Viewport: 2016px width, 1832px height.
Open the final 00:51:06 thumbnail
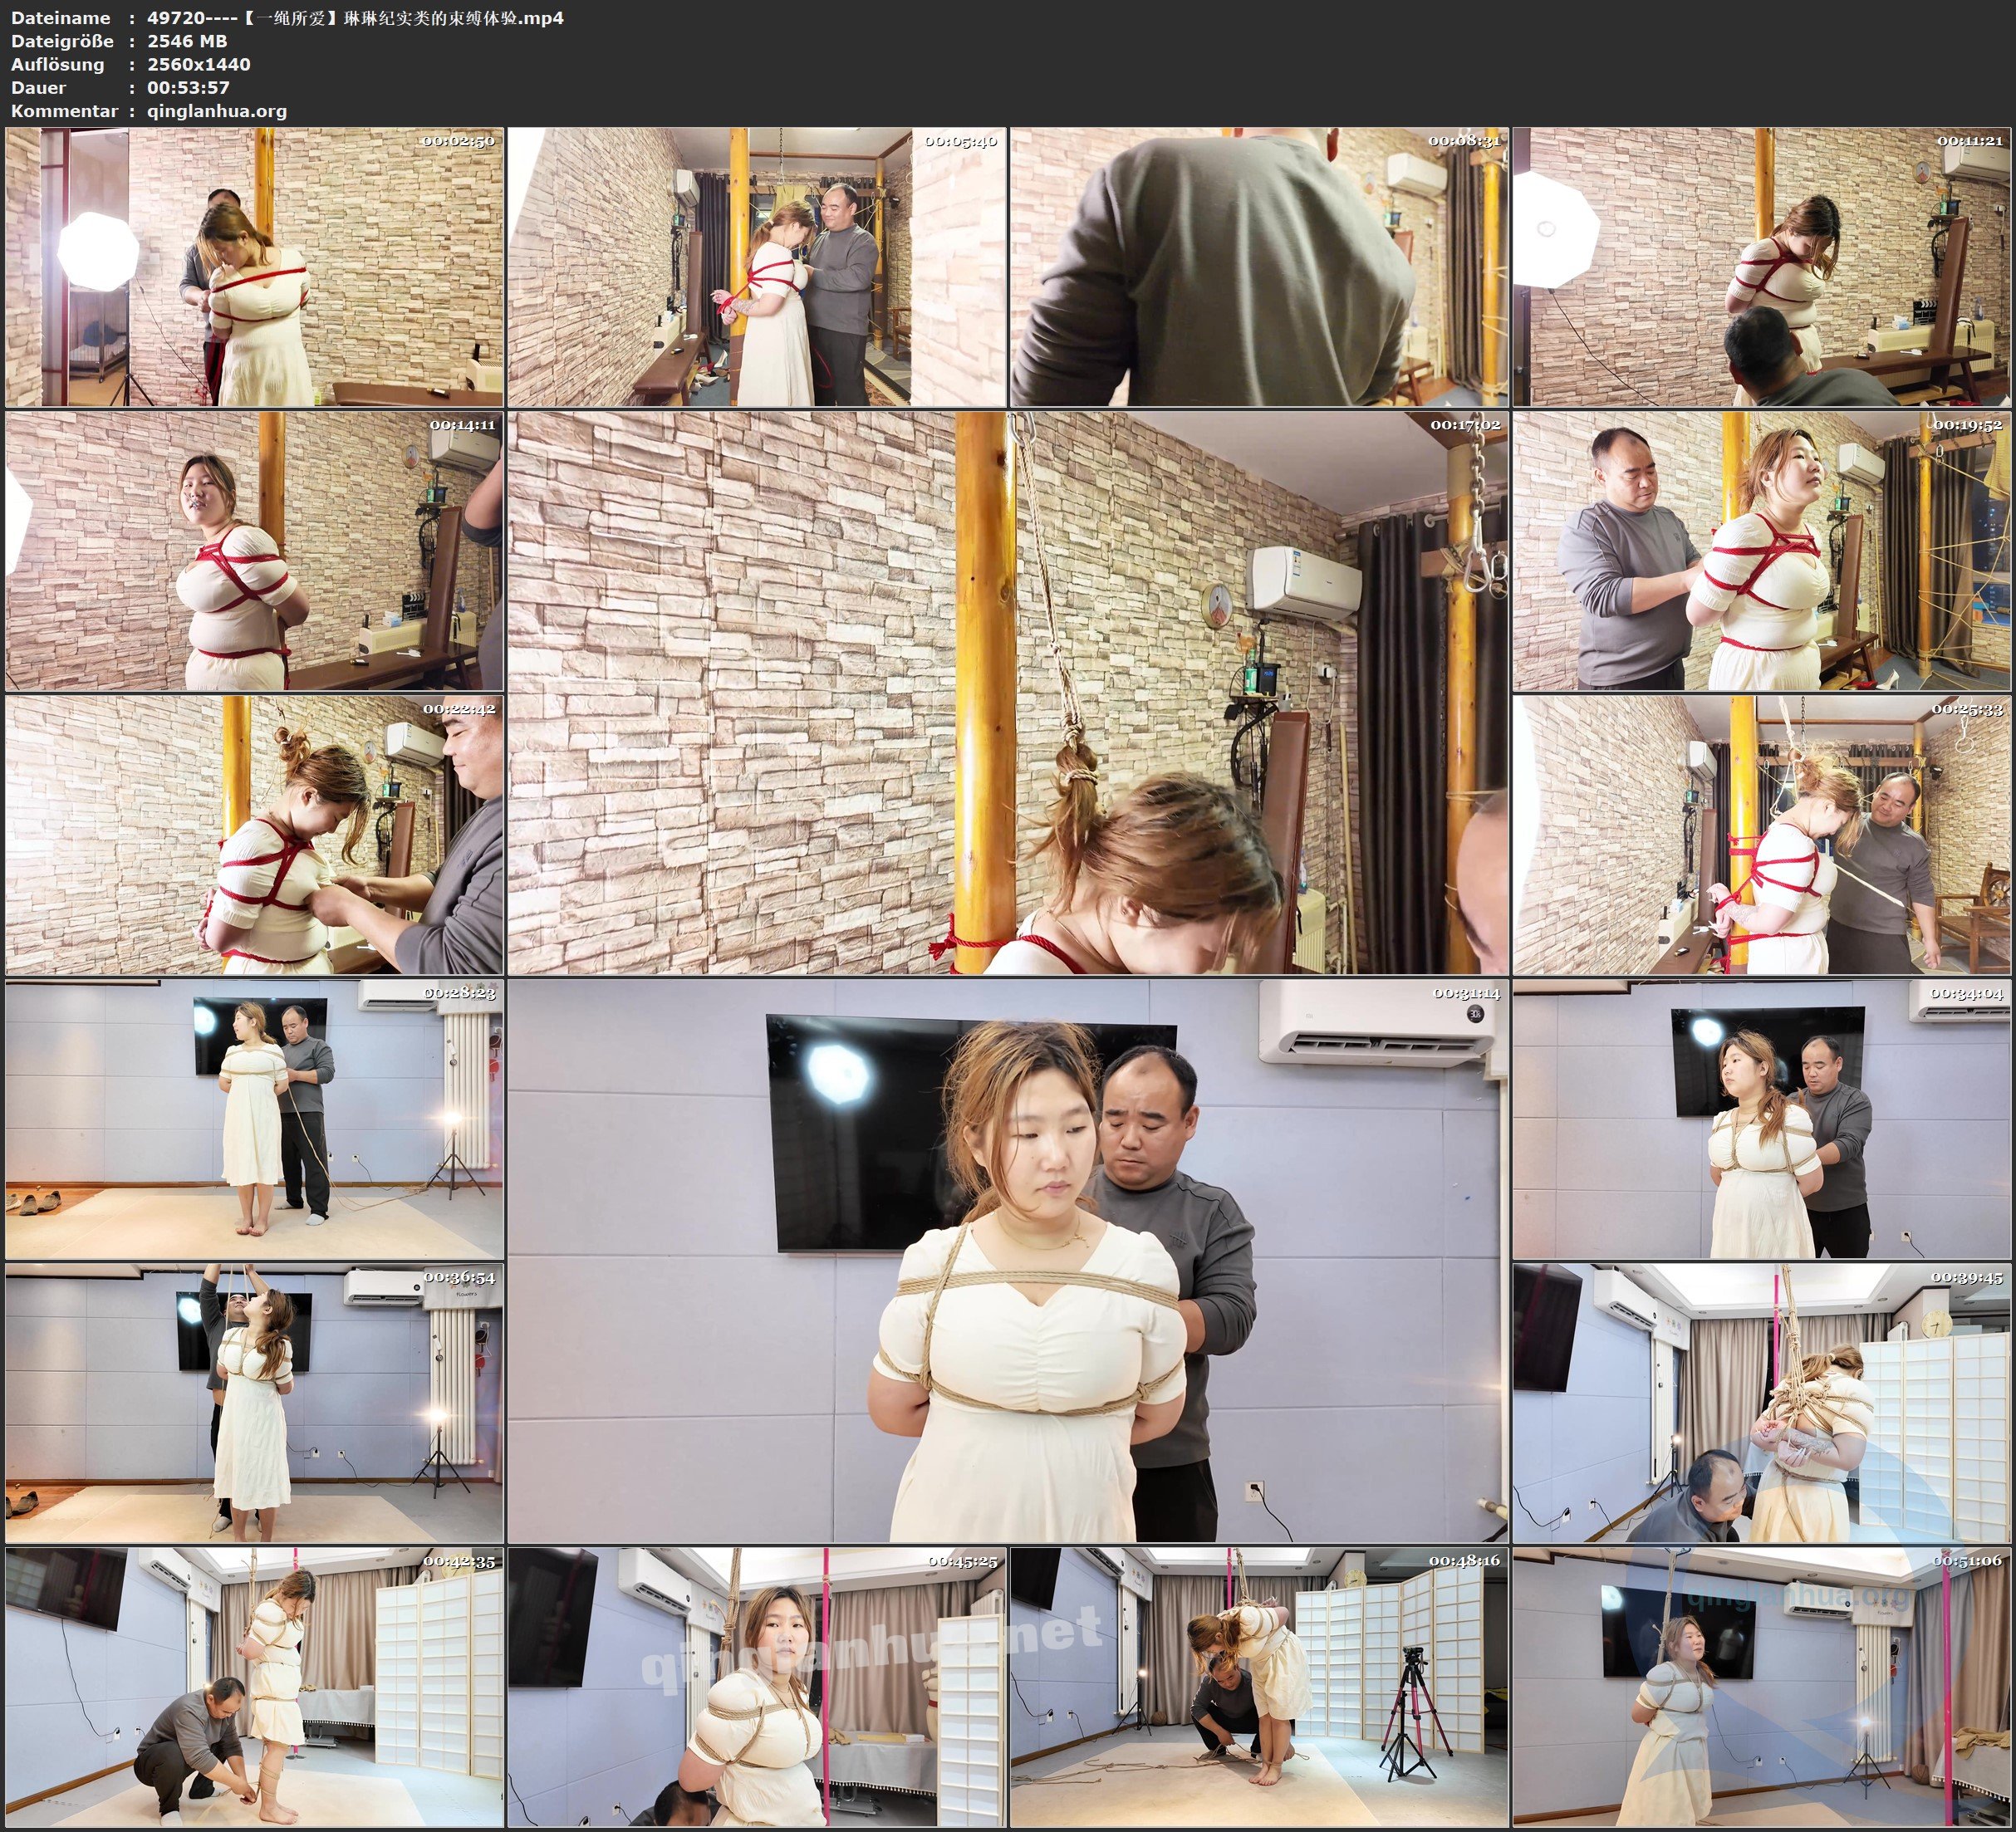(x=1762, y=1686)
